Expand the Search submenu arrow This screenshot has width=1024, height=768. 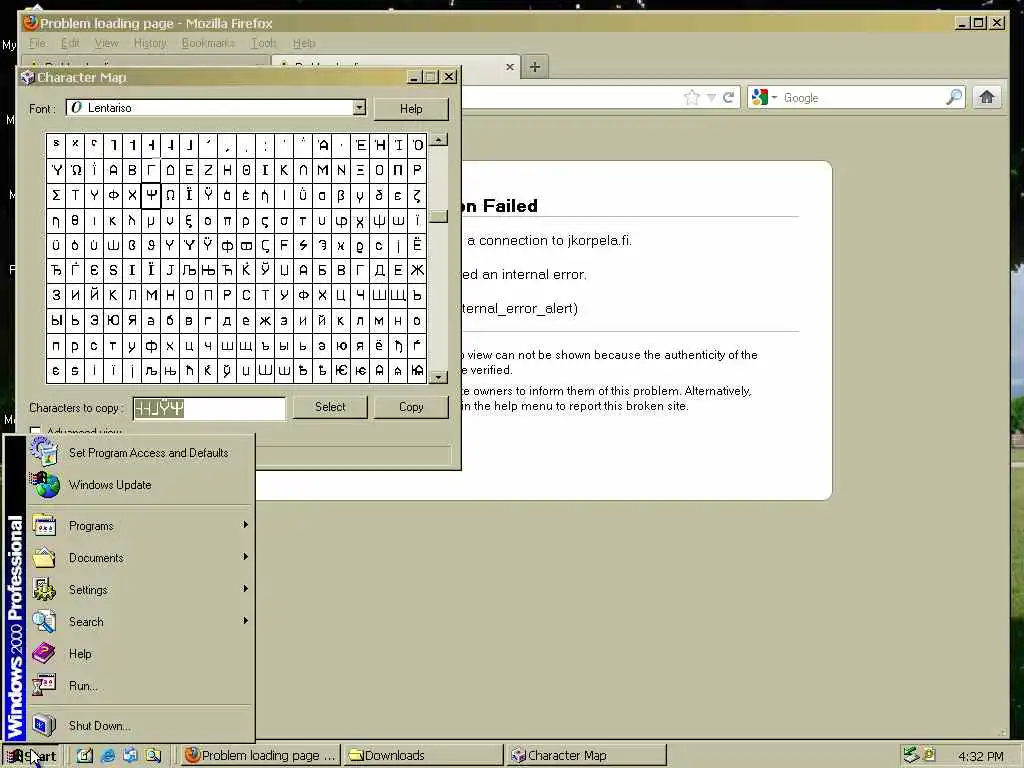click(x=246, y=620)
